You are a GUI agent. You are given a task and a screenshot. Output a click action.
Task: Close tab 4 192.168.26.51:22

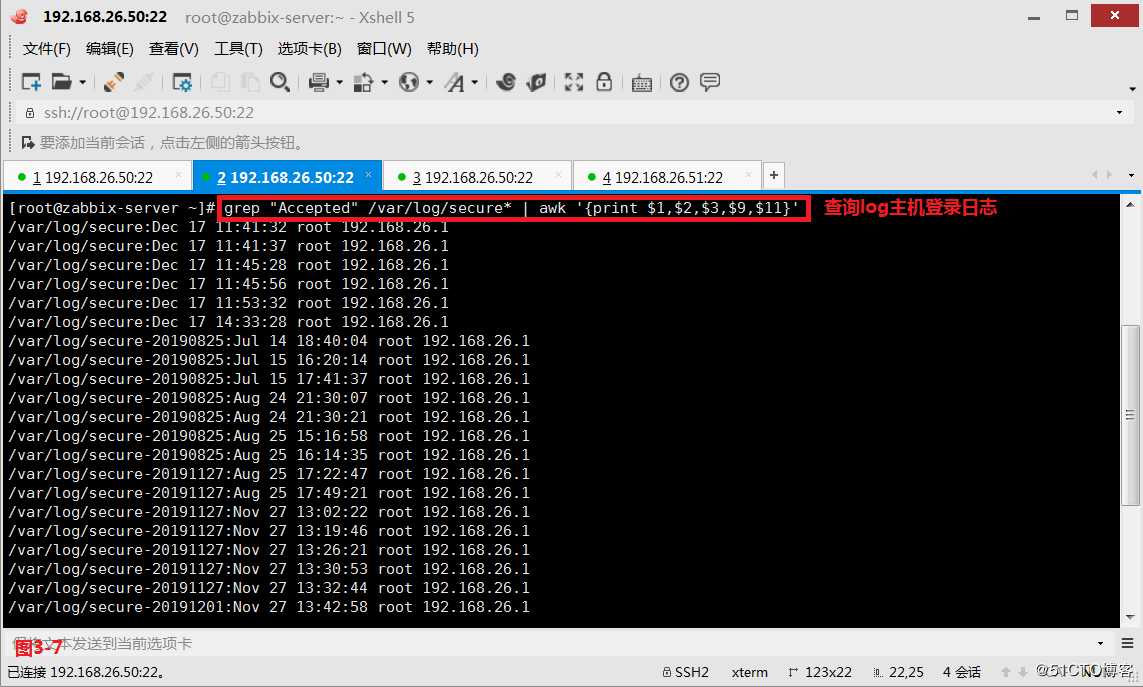(748, 176)
